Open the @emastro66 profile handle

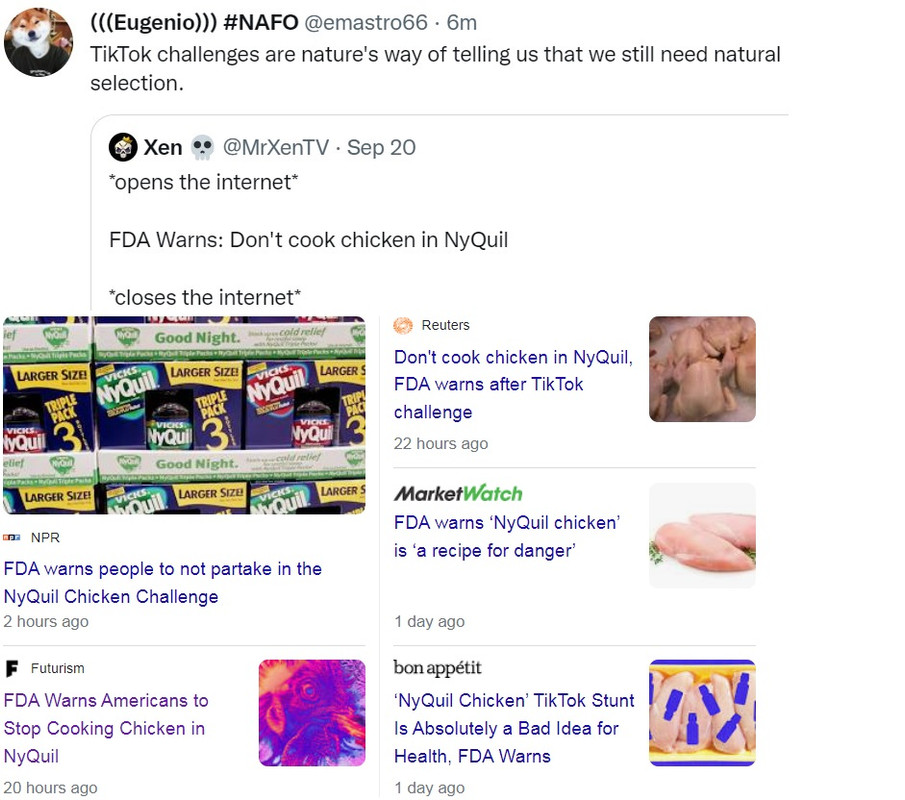pyautogui.click(x=366, y=23)
